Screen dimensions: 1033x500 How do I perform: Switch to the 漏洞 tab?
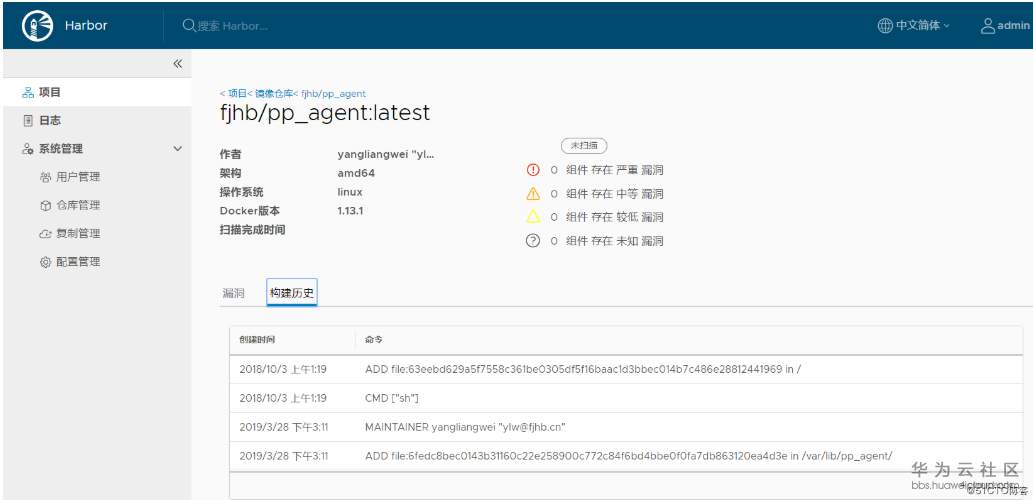pyautogui.click(x=233, y=293)
